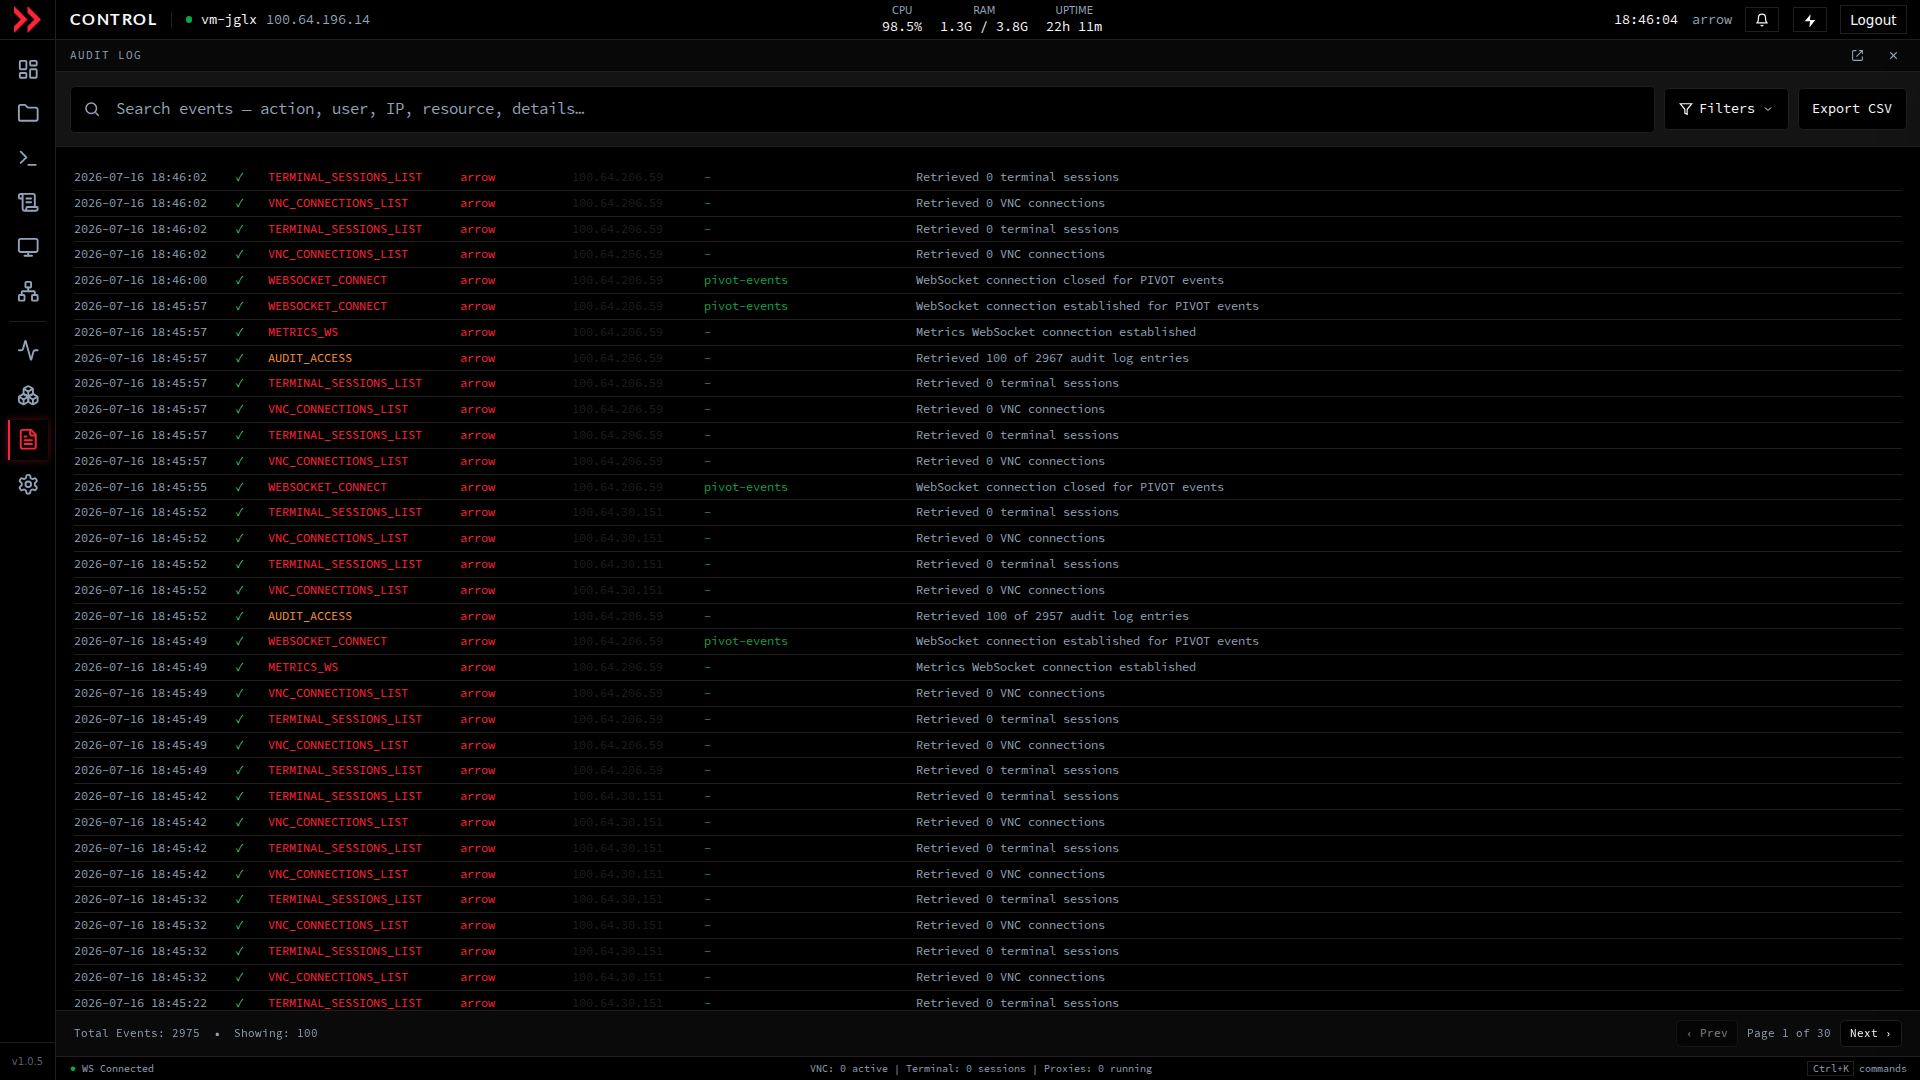1920x1080 pixels.
Task: Open the file manager folder icon
Action: [28, 113]
